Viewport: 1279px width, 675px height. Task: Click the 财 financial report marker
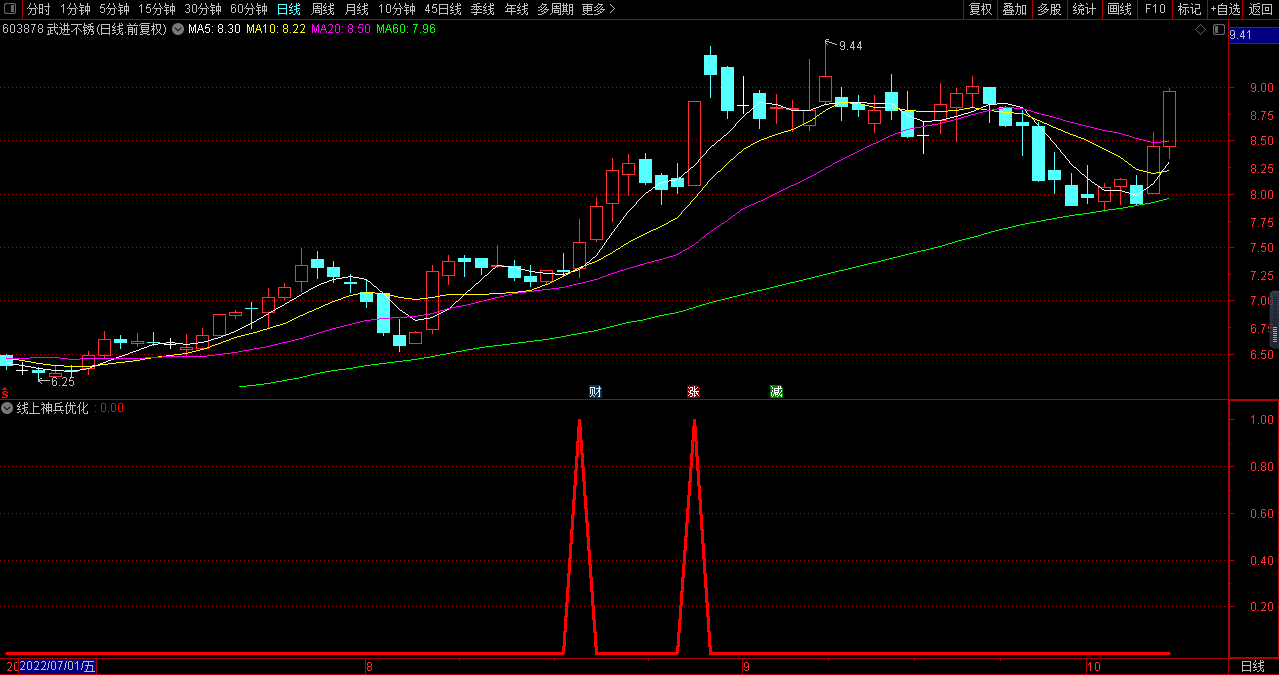pyautogui.click(x=595, y=392)
